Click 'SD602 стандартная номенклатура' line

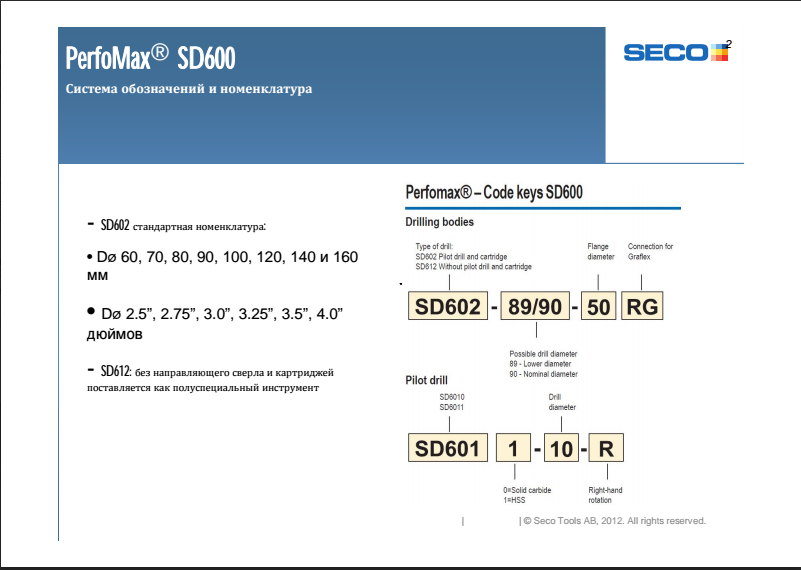tap(177, 225)
